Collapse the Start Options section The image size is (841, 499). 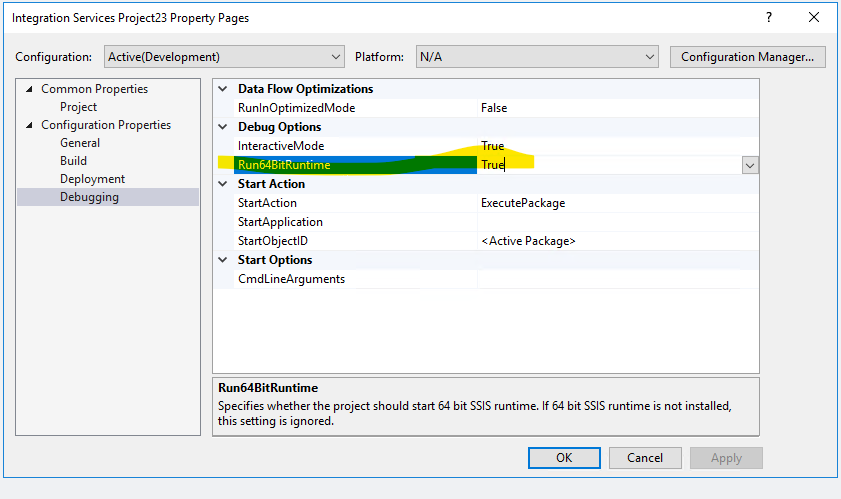223,260
